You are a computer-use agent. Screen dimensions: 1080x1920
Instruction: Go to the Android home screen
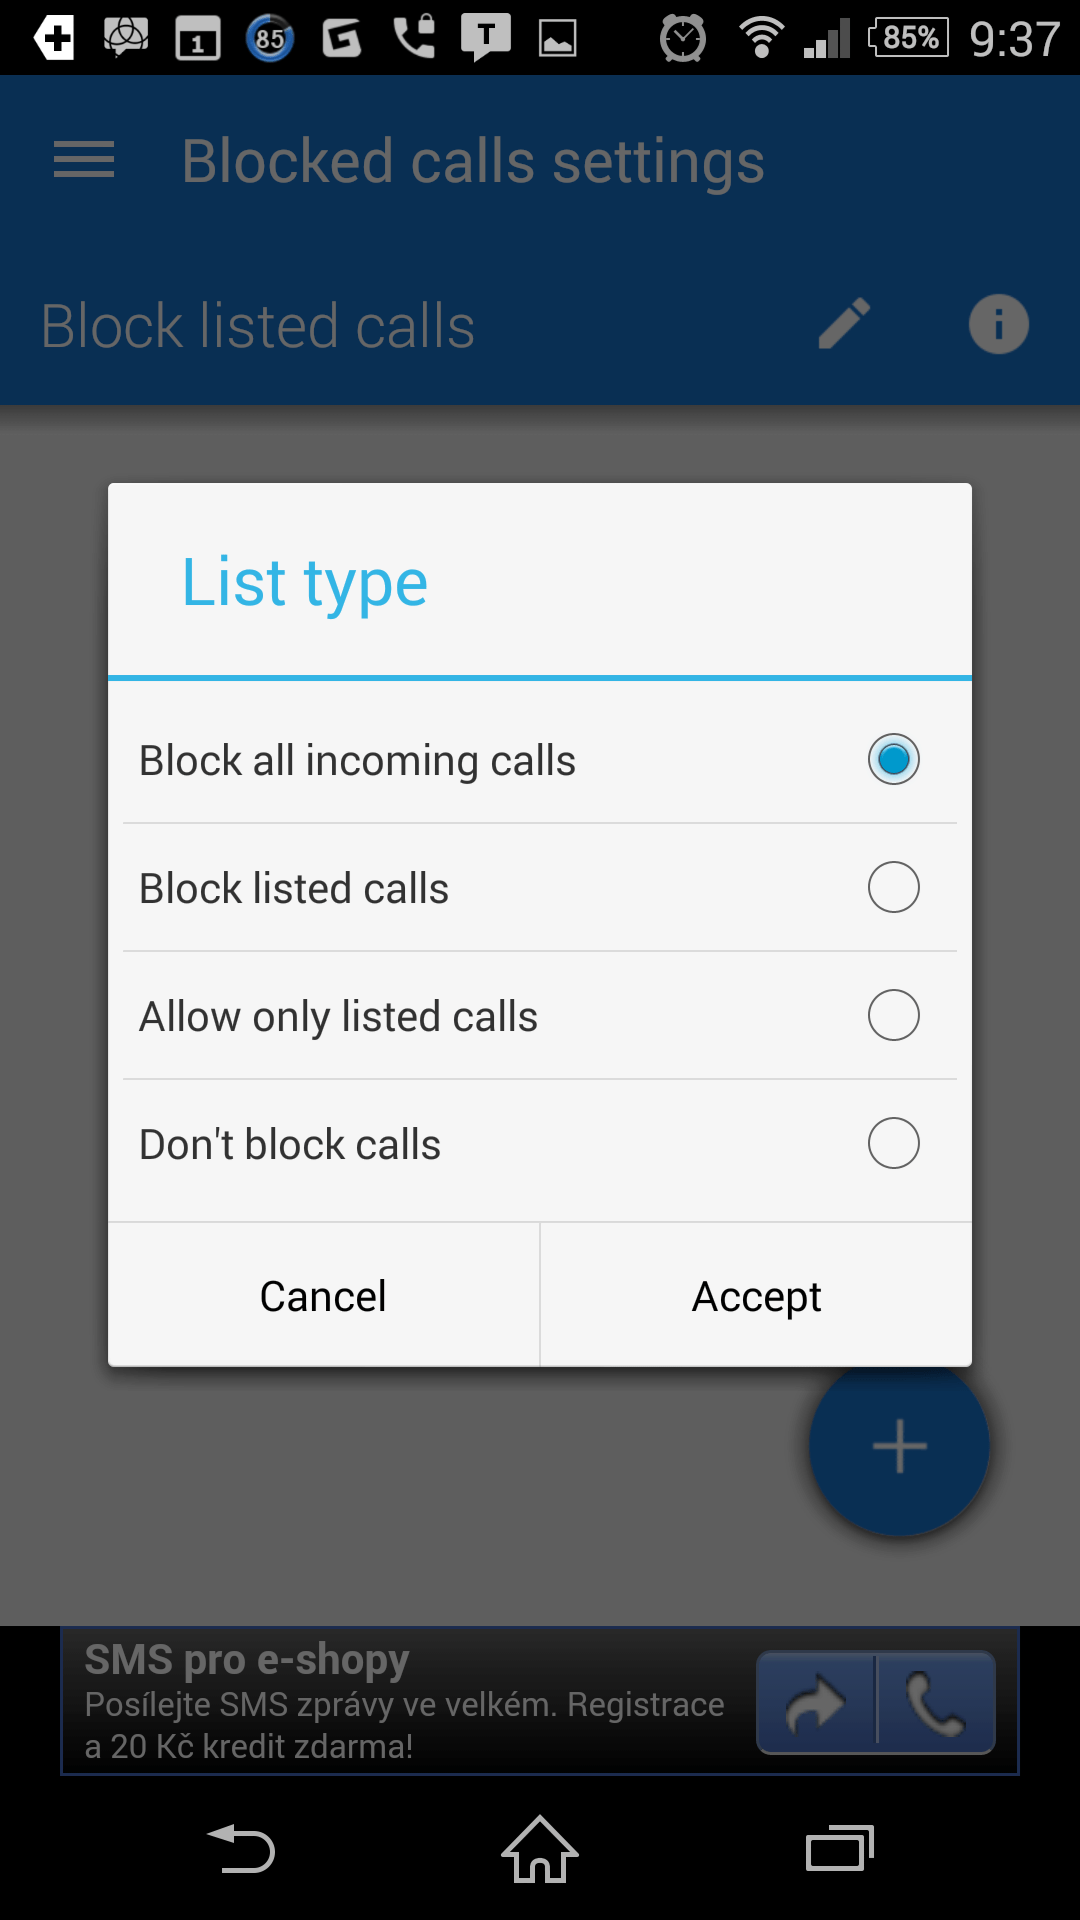540,1848
